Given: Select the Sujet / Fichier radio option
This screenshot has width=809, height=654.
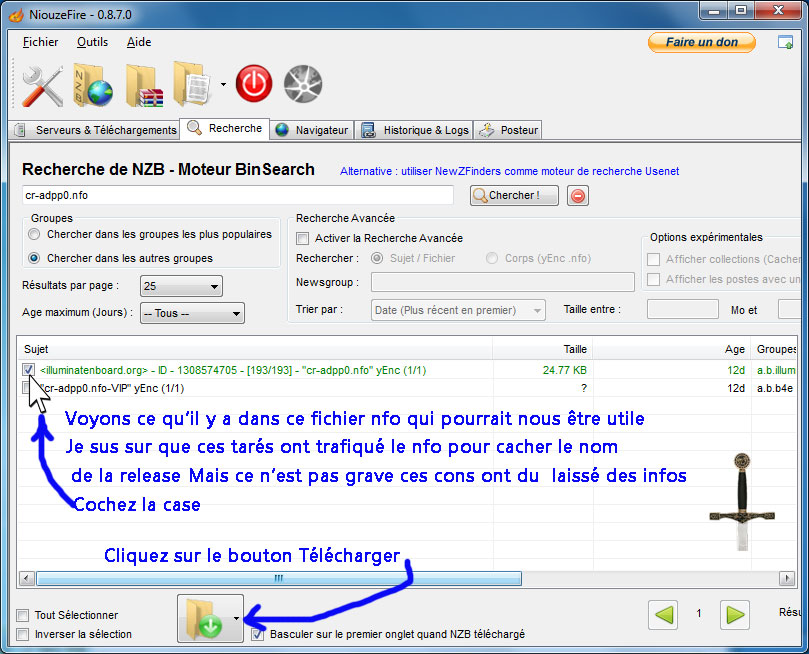Looking at the screenshot, I should (x=377, y=258).
